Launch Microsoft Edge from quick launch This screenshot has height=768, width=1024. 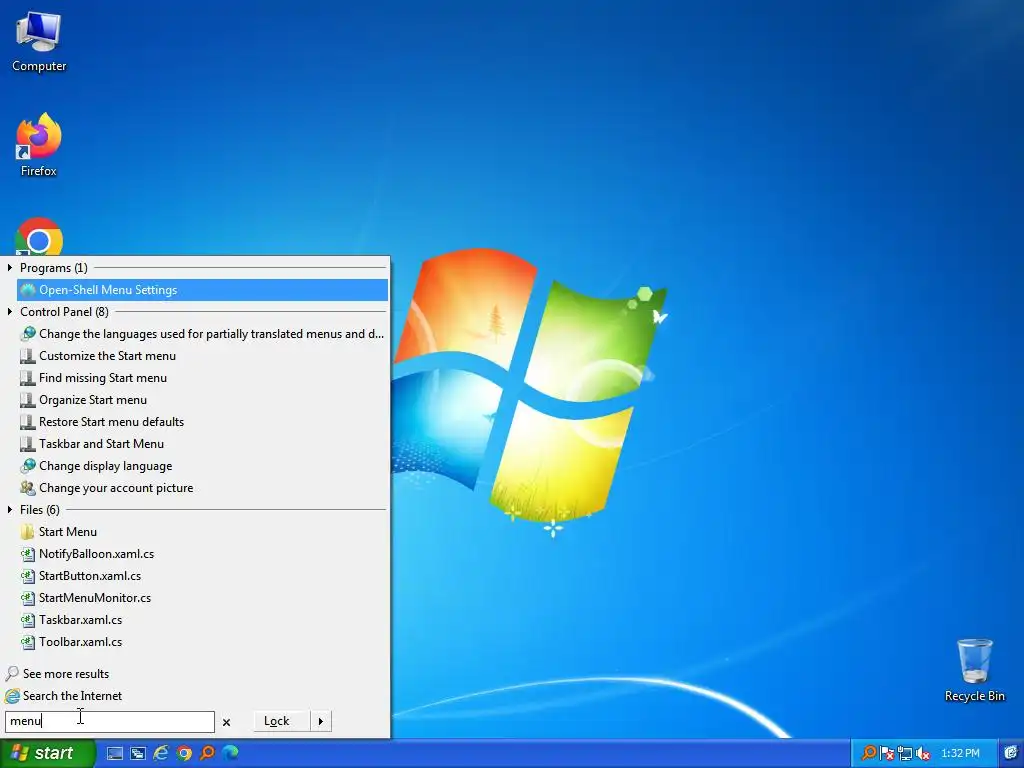pyautogui.click(x=231, y=754)
